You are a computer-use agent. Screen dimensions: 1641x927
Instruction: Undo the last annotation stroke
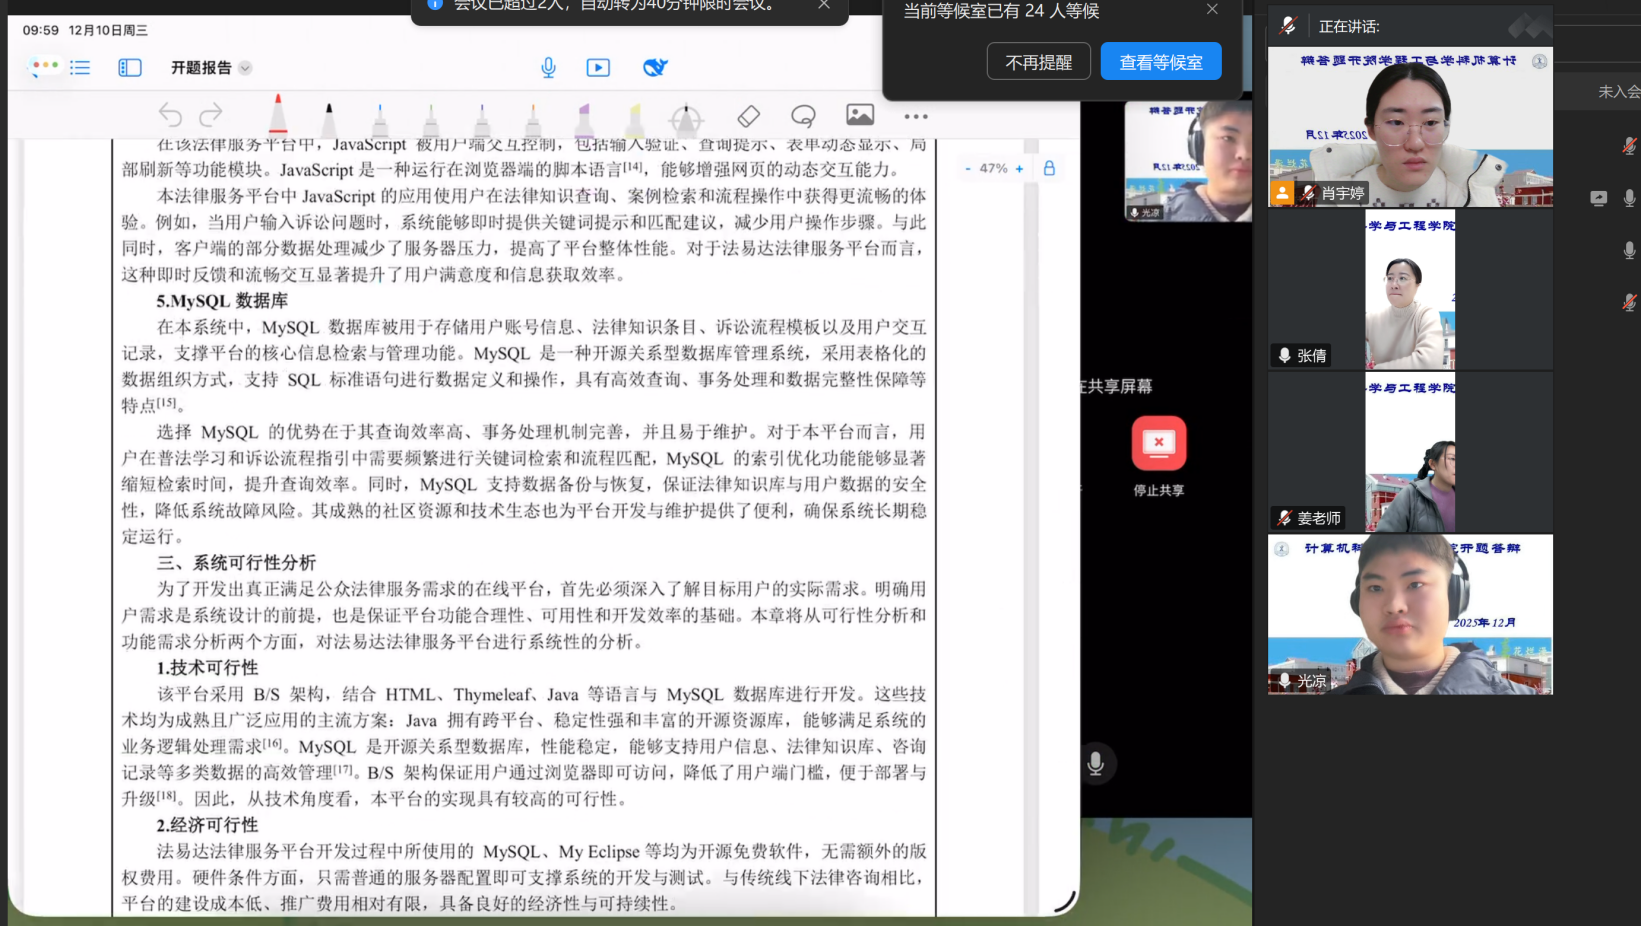(x=170, y=116)
